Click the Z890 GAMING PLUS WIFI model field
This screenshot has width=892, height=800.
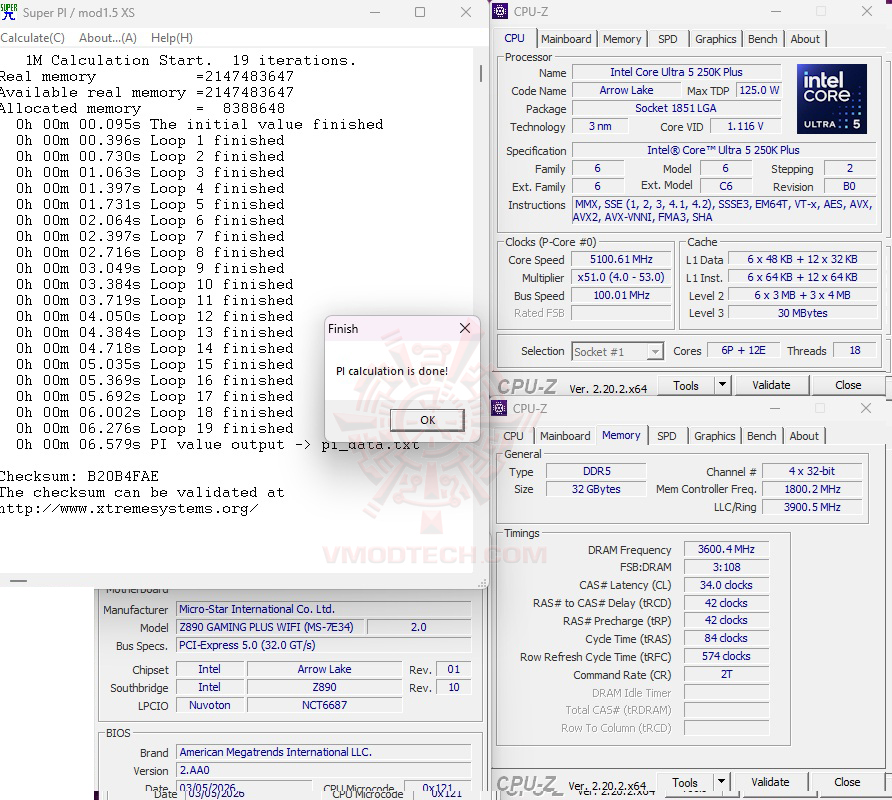click(269, 627)
